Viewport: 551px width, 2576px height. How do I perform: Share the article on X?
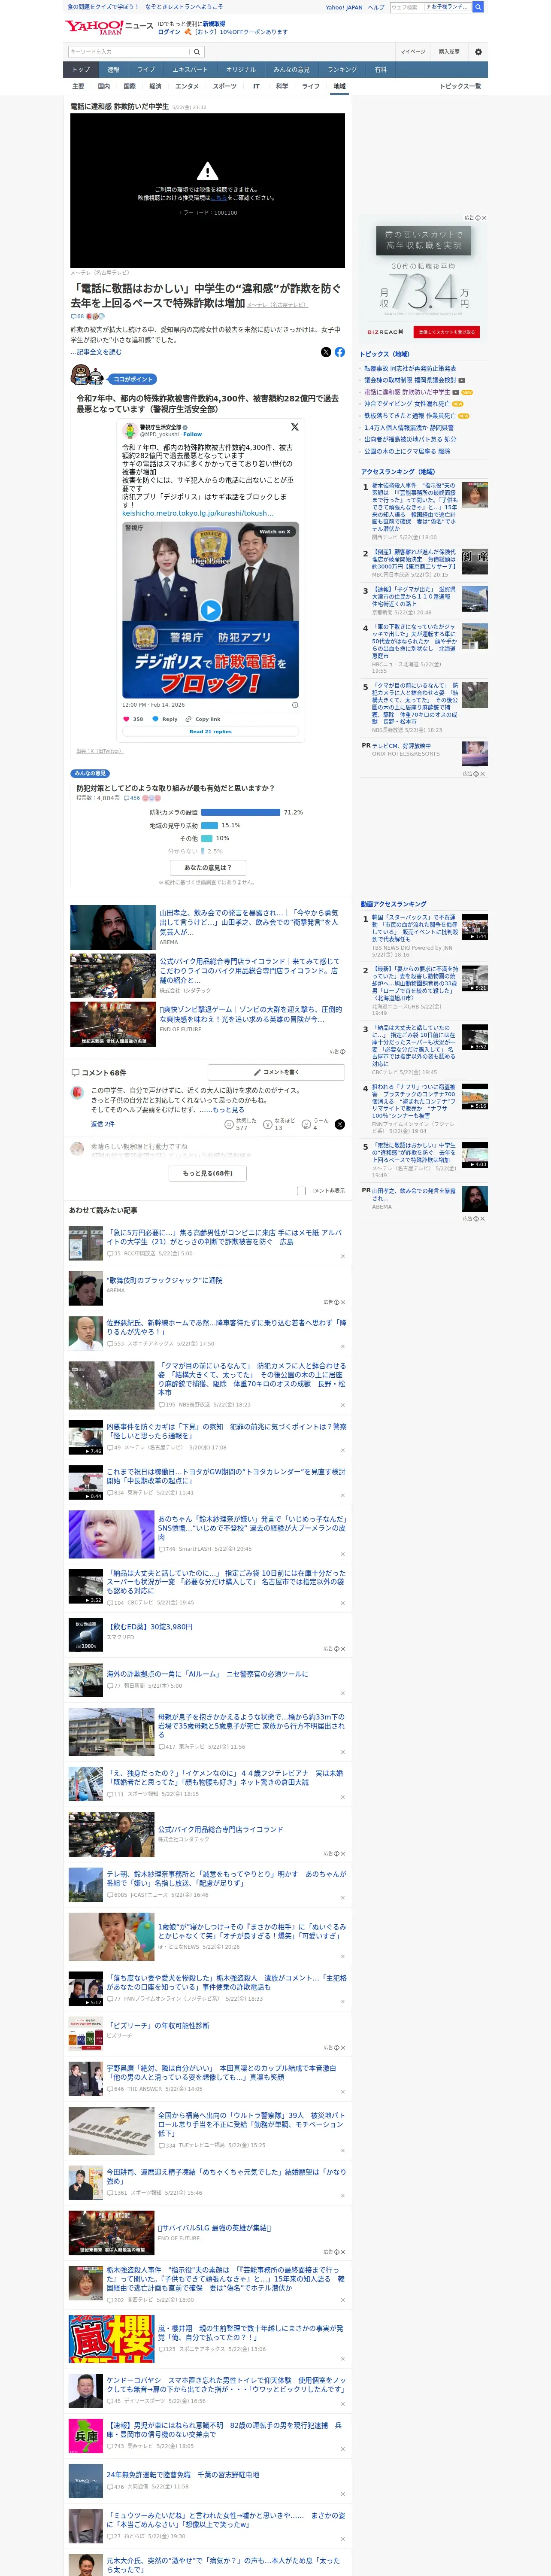pos(326,352)
